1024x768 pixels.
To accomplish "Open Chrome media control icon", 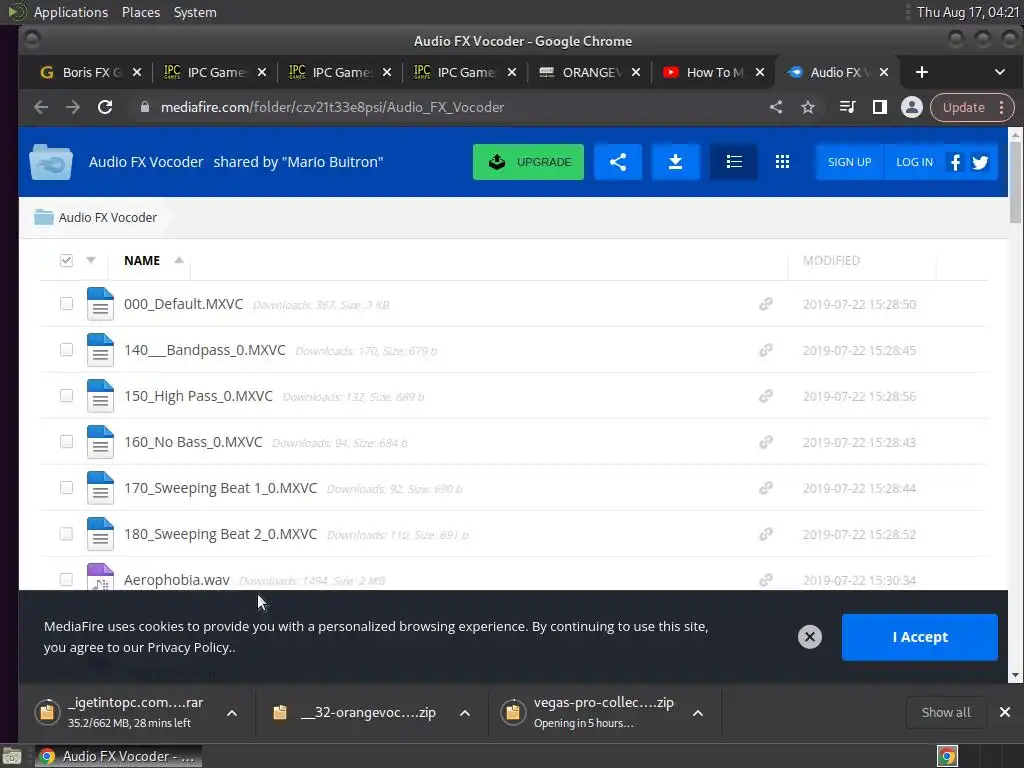I will point(847,107).
